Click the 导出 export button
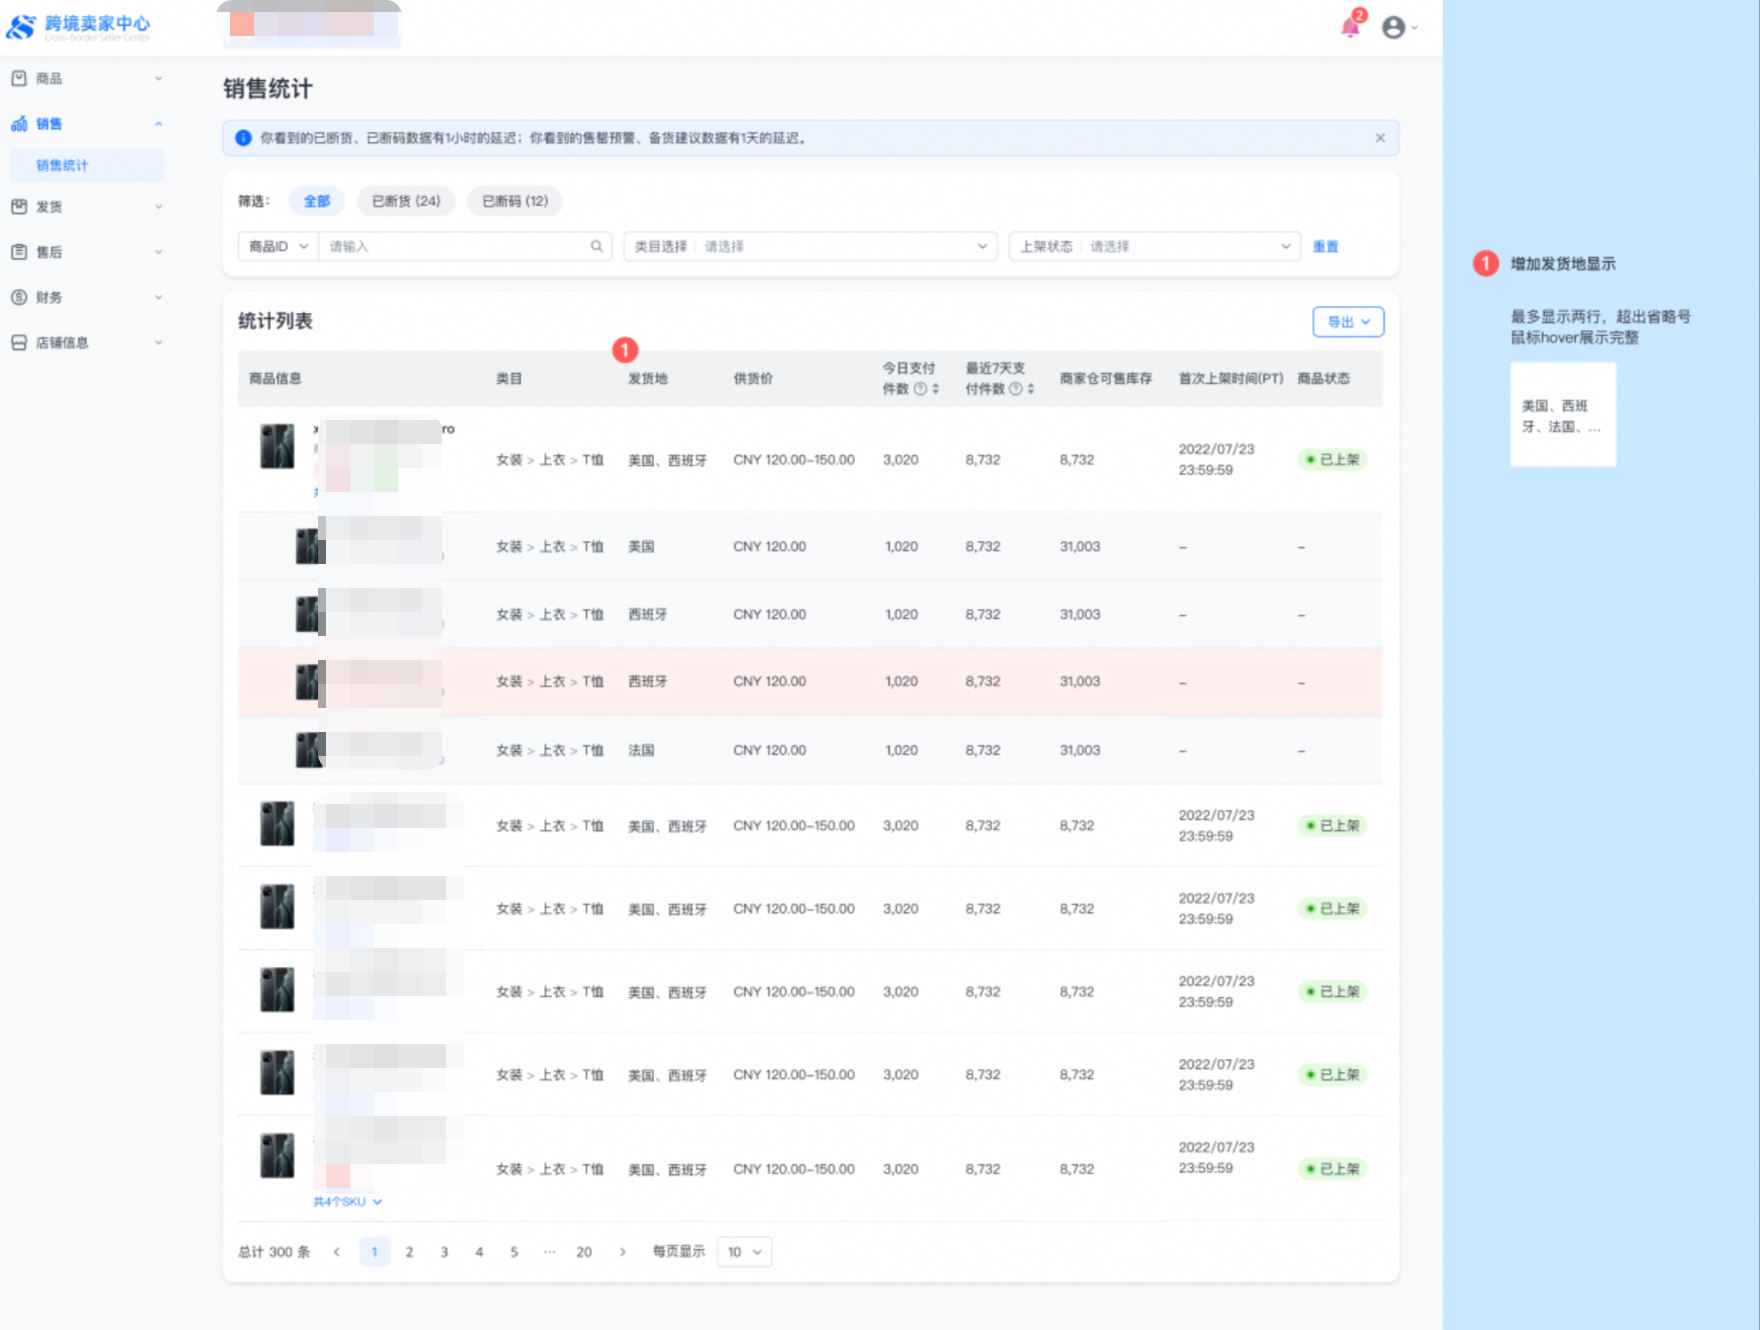This screenshot has width=1760, height=1330. [1347, 322]
